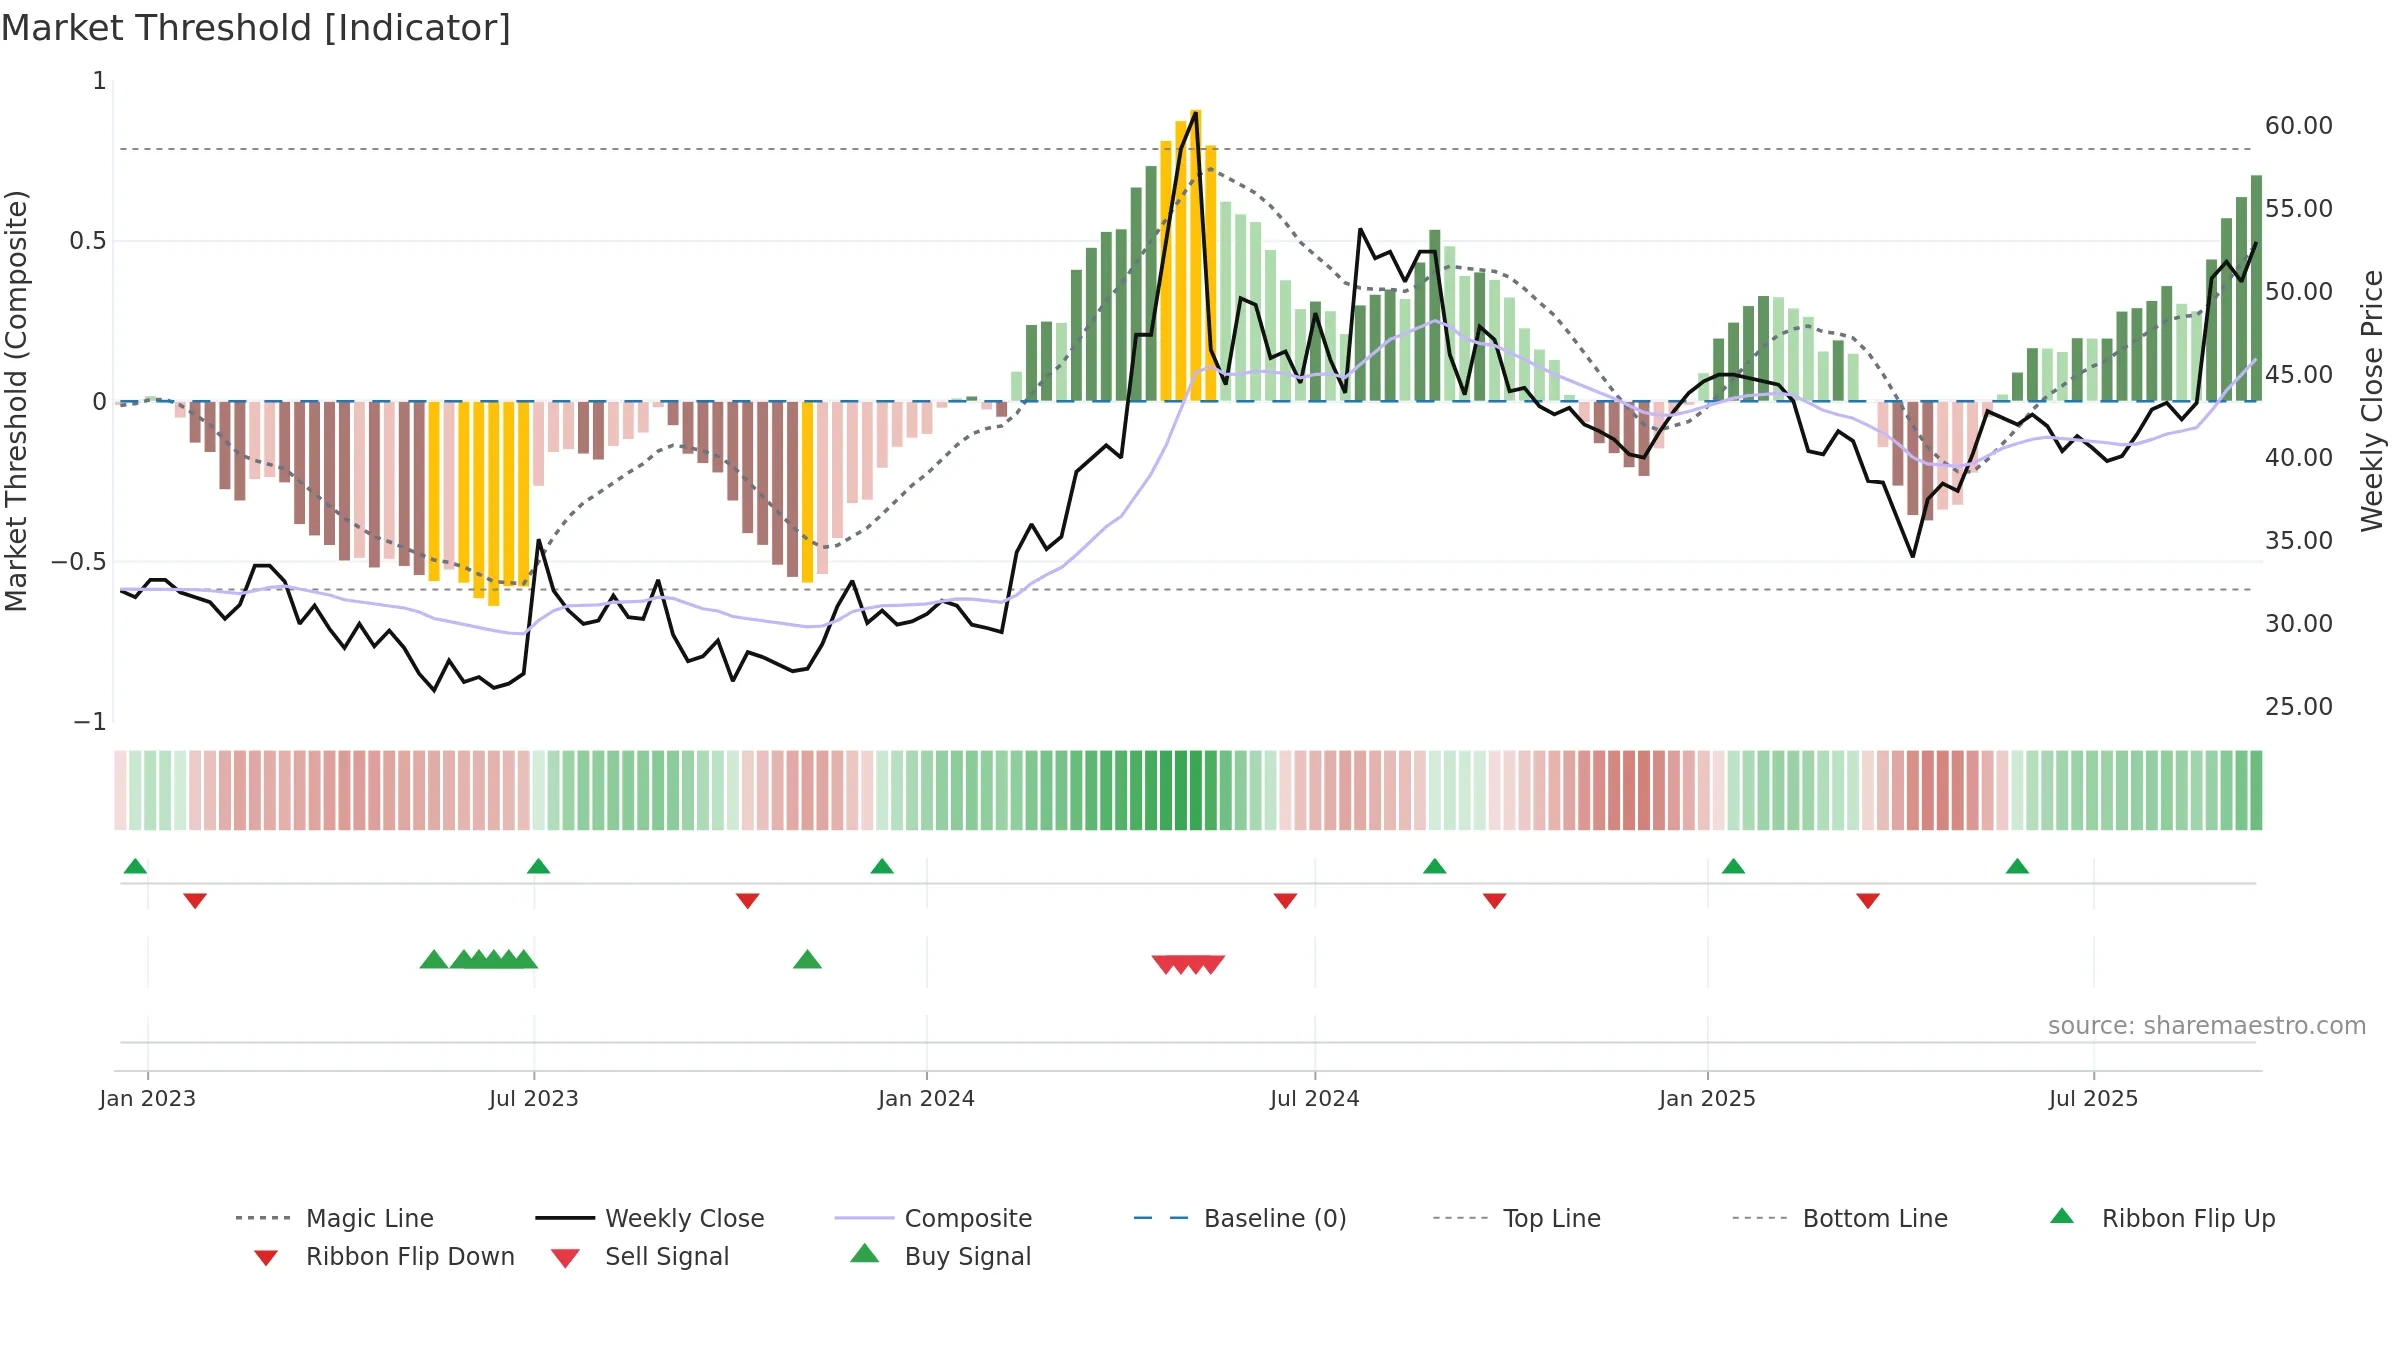2400x1350 pixels.
Task: Toggle the Ribbon Flip Down legend entry
Action: click(383, 1256)
